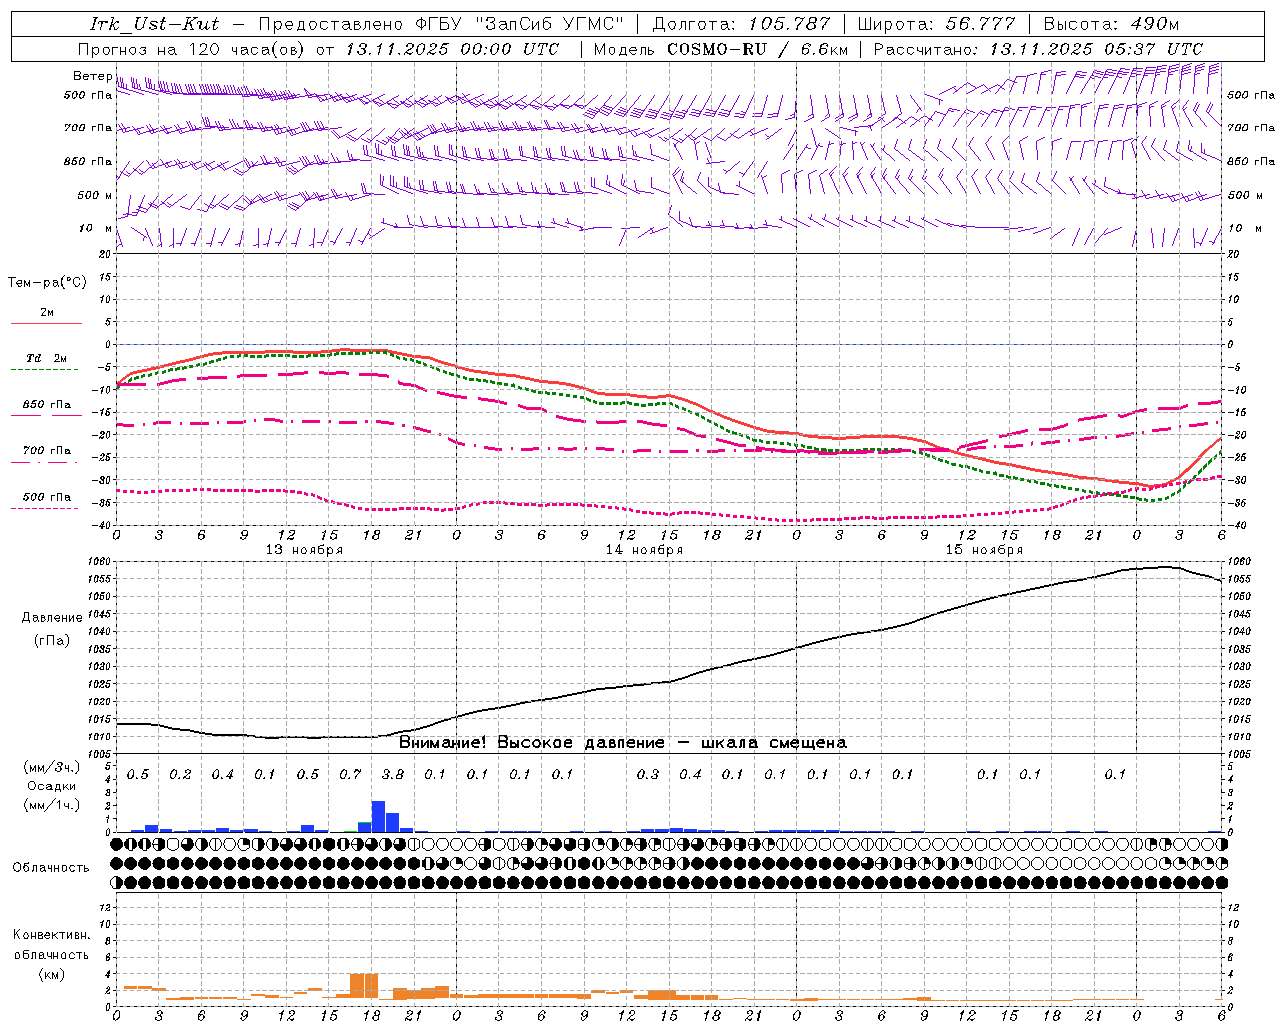Click the high pressure warning Внимание! text
The width and height of the screenshot is (1280, 1024).
coord(623,742)
